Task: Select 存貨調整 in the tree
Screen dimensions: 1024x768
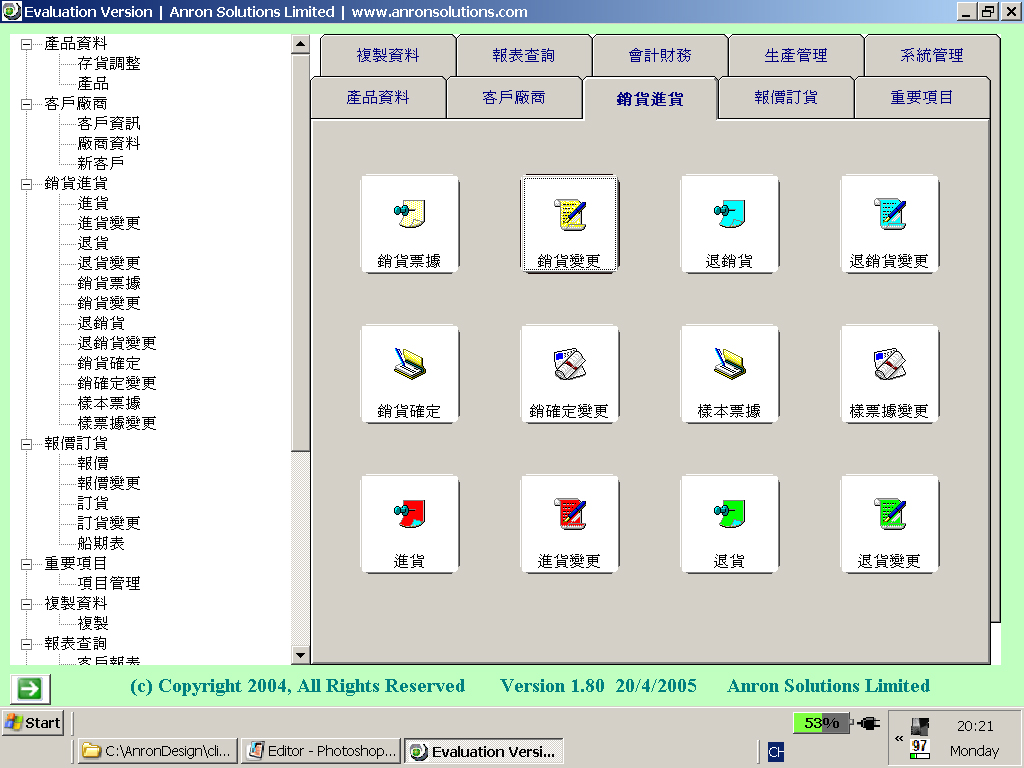Action: click(x=109, y=63)
